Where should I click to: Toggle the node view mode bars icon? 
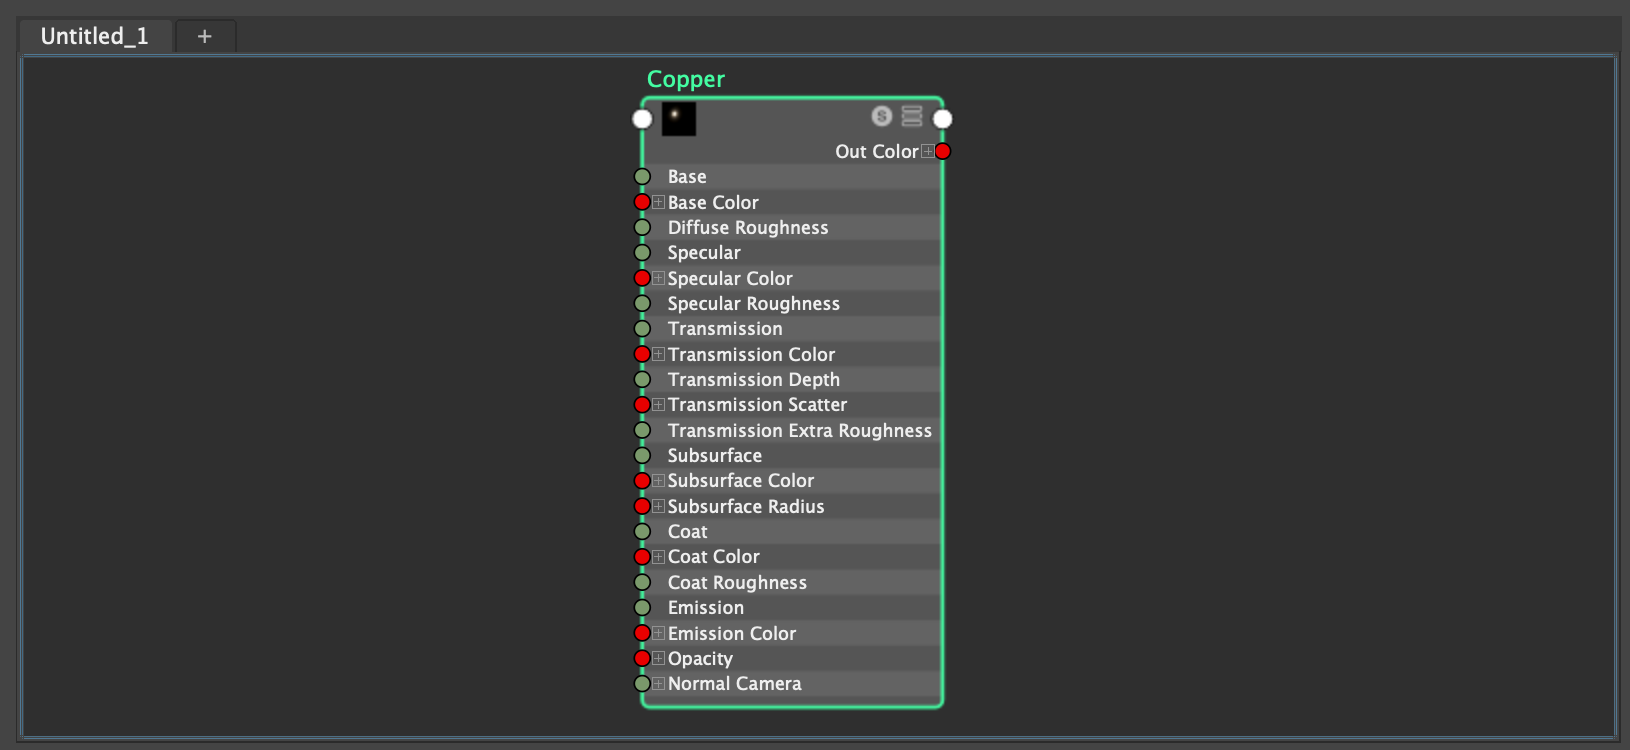coord(912,116)
